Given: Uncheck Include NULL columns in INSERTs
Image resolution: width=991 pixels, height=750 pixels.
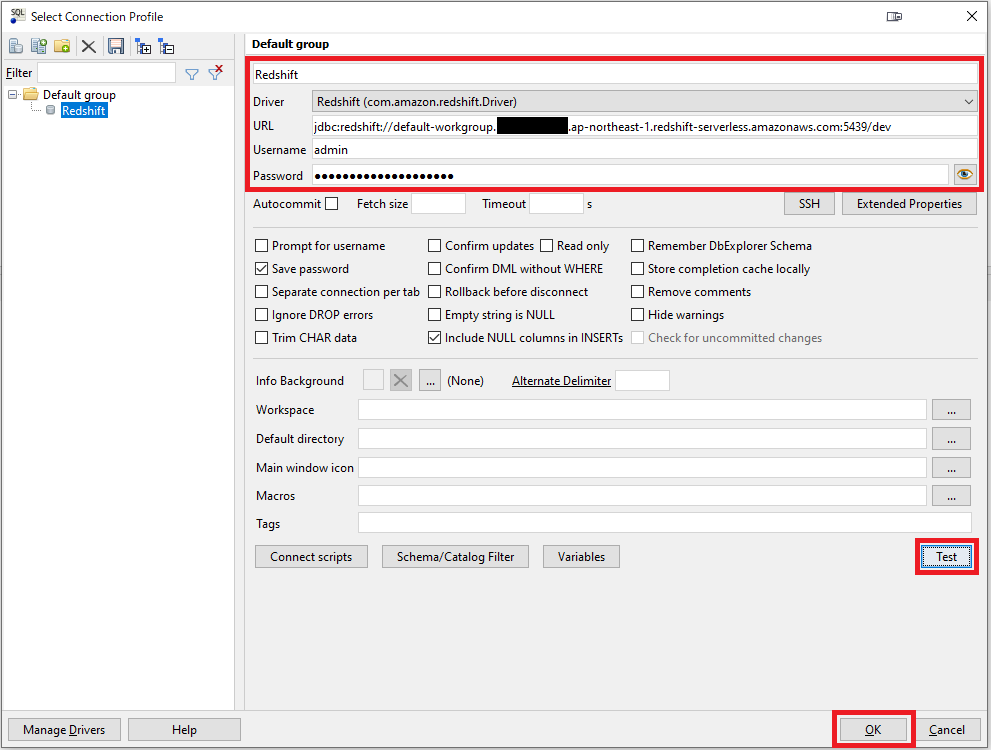Looking at the screenshot, I should click(434, 337).
